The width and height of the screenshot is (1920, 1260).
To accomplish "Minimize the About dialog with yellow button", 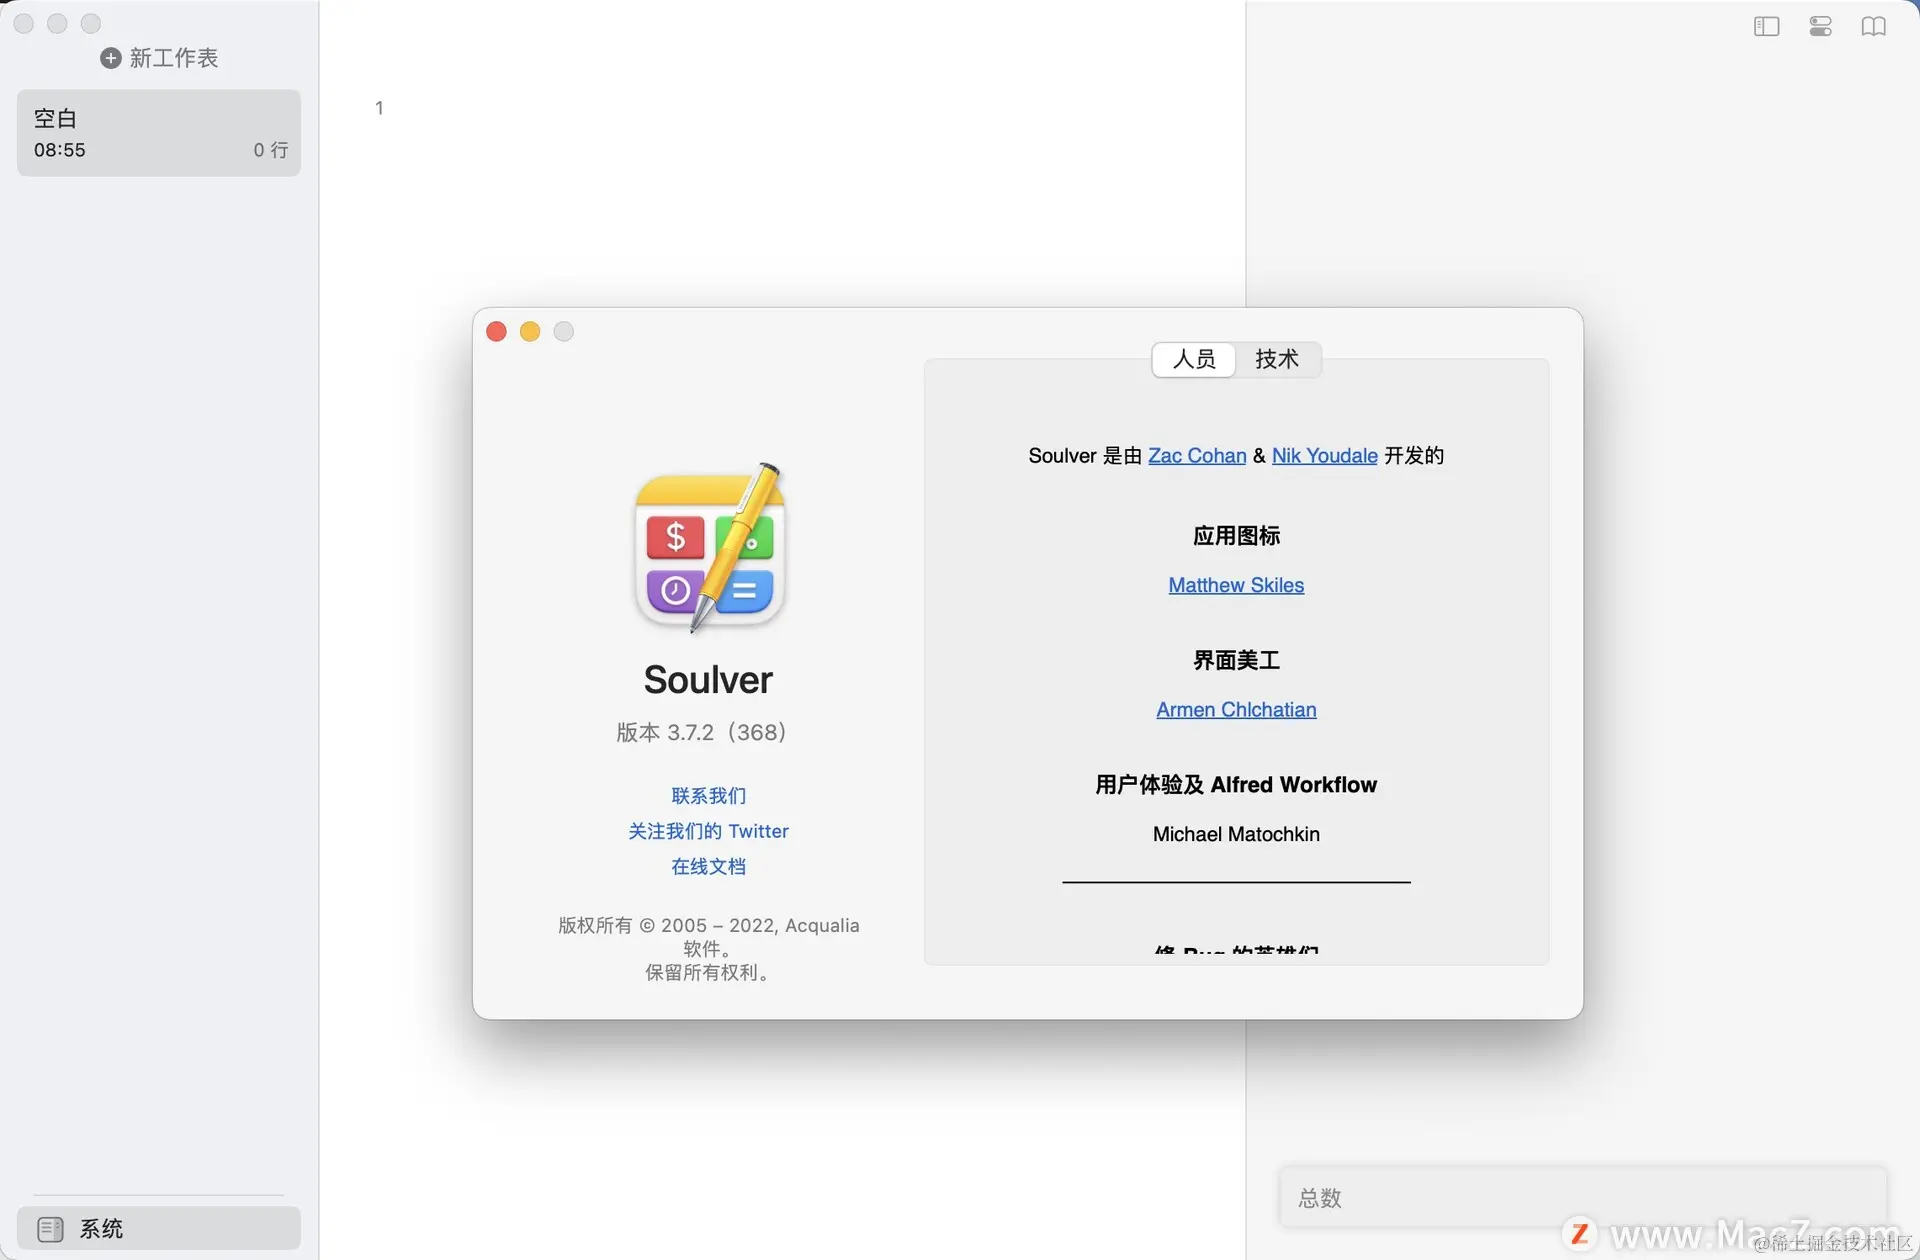I will pos(530,332).
